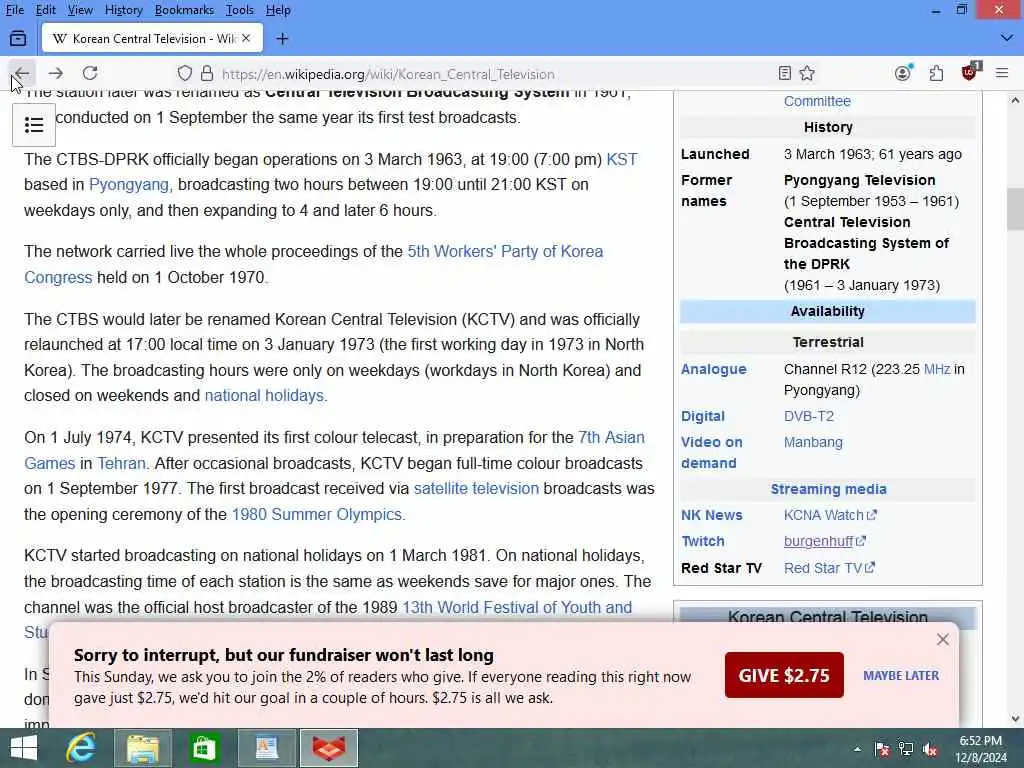The width and height of the screenshot is (1024, 768).
Task: Open the History menu
Action: tap(123, 10)
